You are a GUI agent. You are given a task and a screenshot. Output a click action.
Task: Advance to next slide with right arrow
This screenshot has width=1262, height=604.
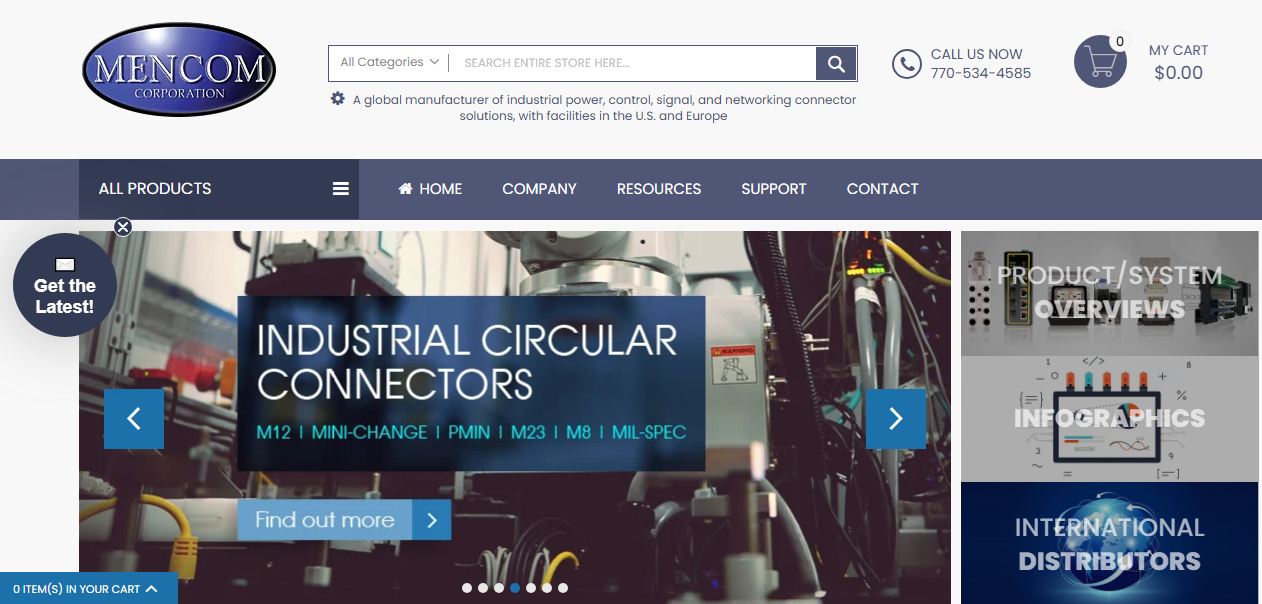(x=896, y=419)
